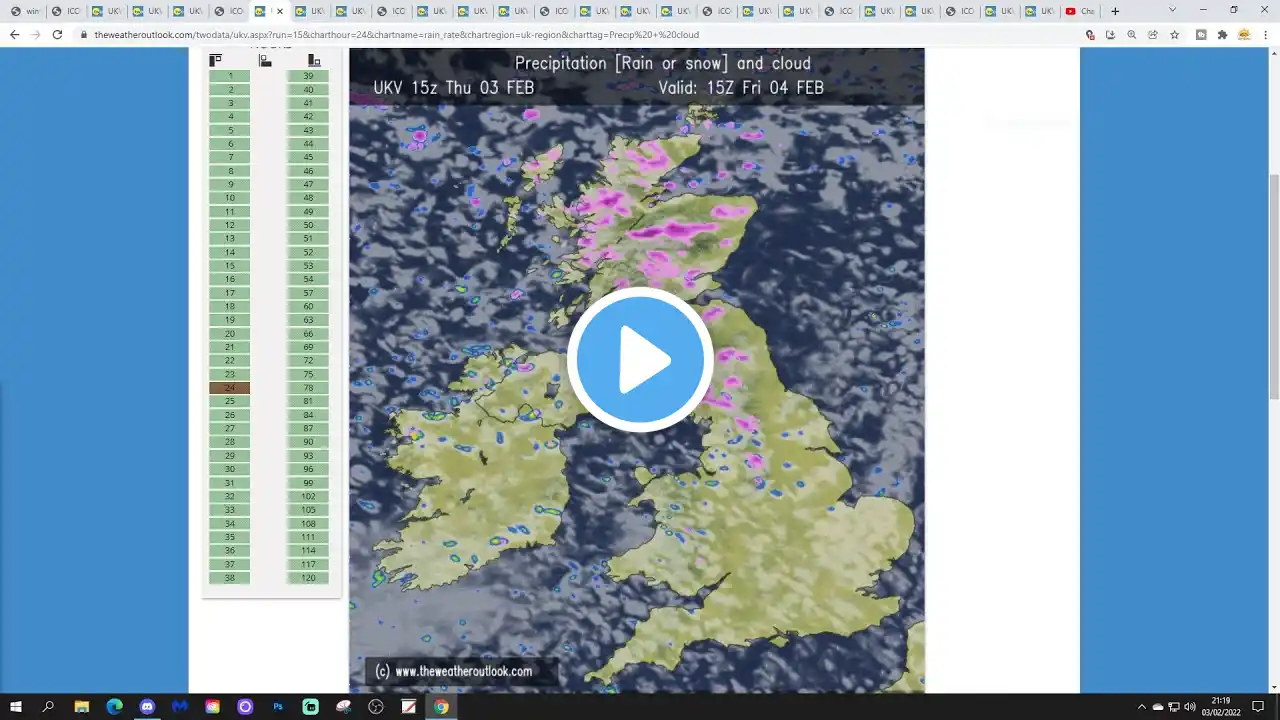1280x720 pixels.
Task: Expand the tab search dropdown arrow
Action: pyautogui.click(x=1172, y=11)
